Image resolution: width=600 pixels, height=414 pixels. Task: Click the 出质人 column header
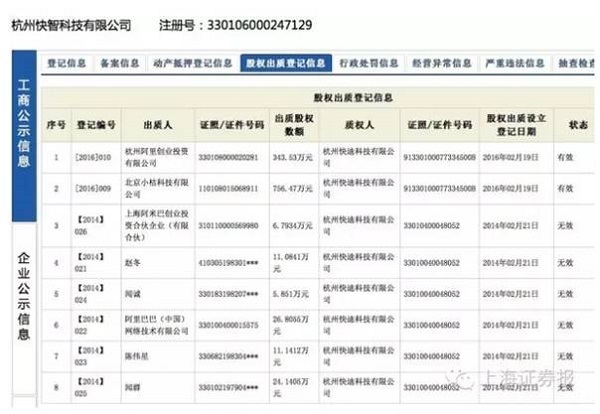coord(158,125)
